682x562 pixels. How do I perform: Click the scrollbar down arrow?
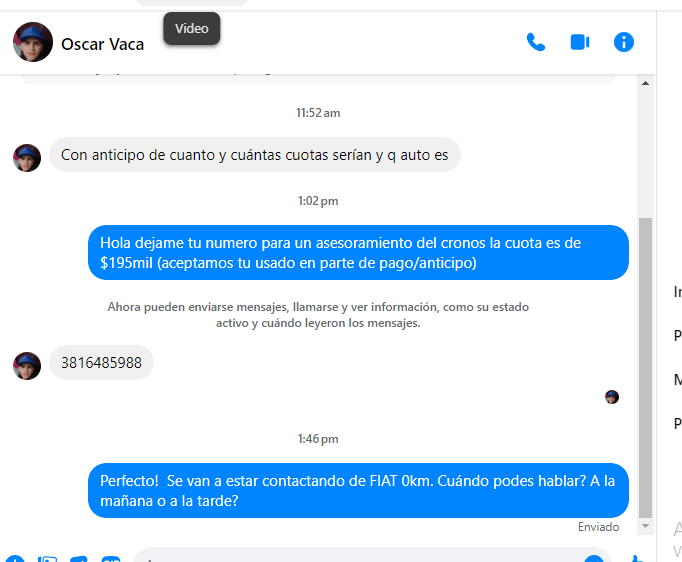click(645, 526)
